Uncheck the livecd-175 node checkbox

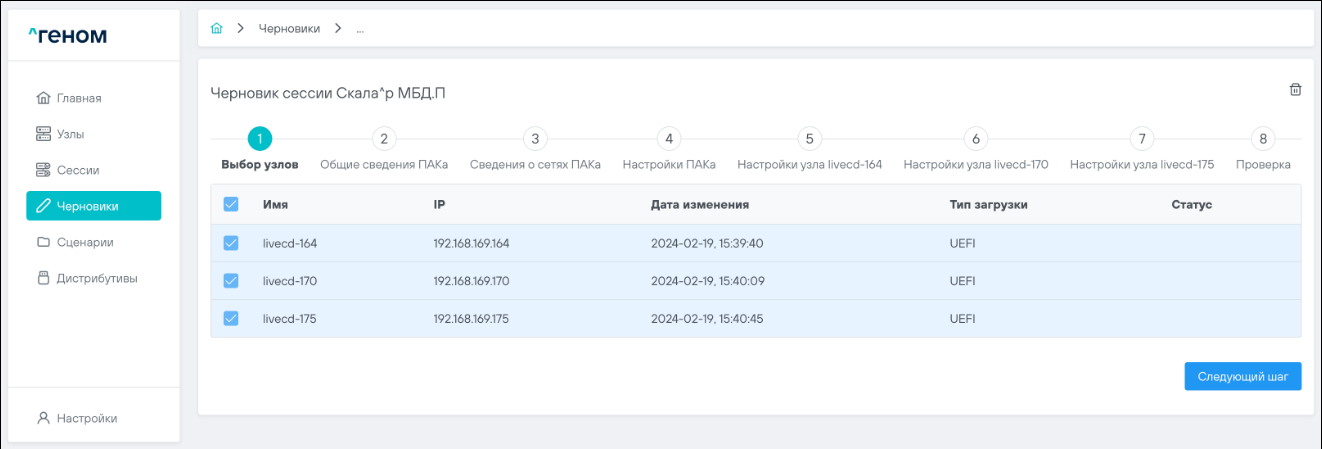tap(231, 318)
